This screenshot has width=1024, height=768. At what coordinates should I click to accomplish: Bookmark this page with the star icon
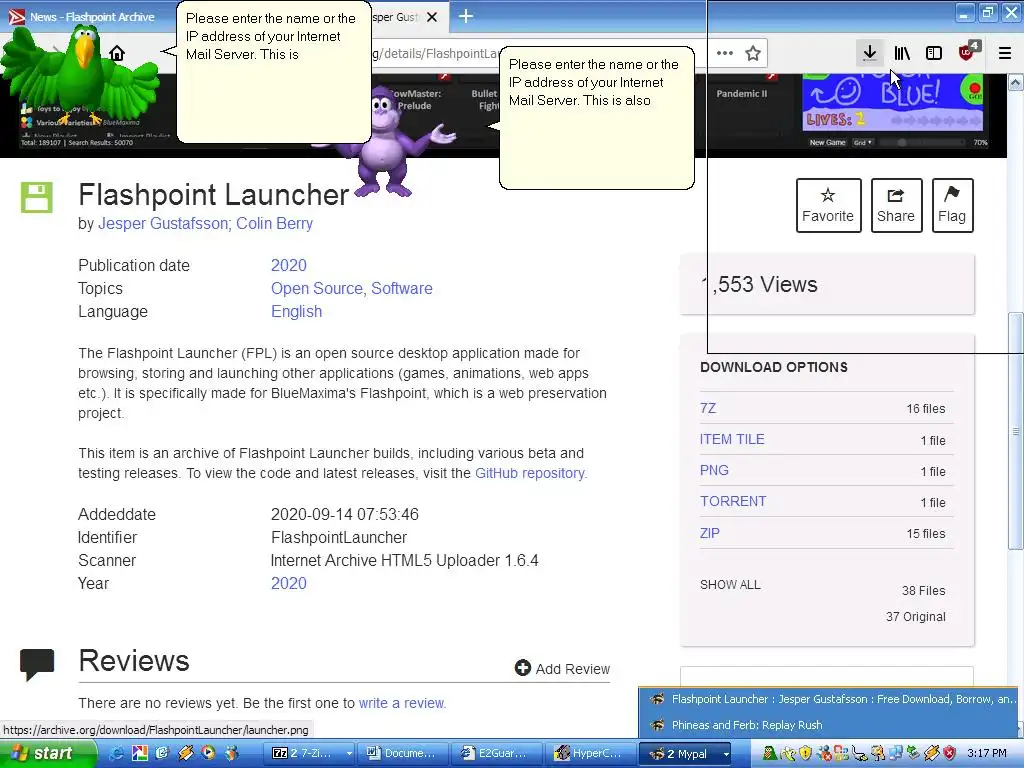[x=753, y=53]
